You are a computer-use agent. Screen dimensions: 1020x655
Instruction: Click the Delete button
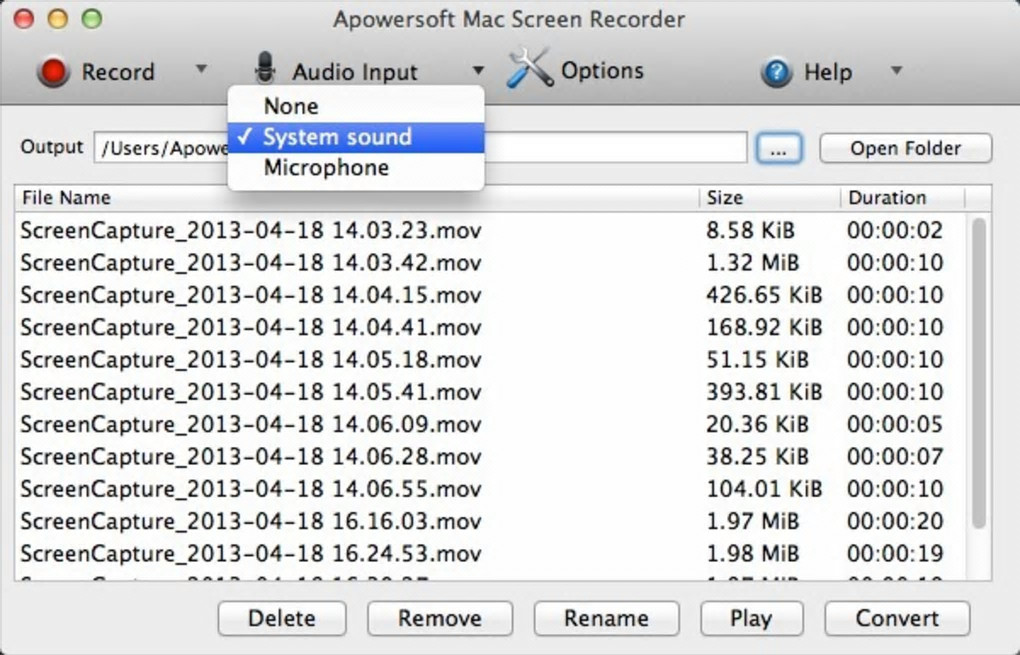click(282, 618)
